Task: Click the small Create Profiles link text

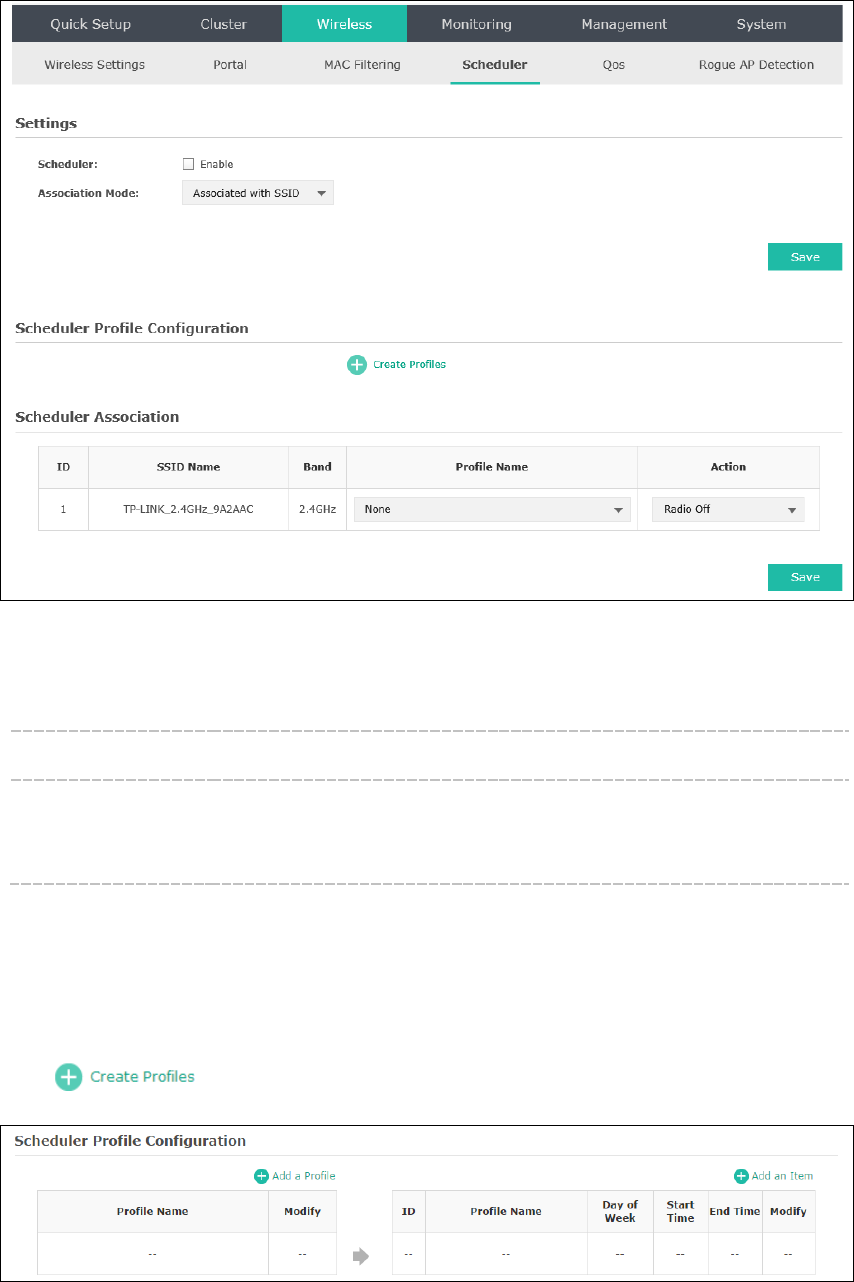Action: pyautogui.click(x=409, y=365)
